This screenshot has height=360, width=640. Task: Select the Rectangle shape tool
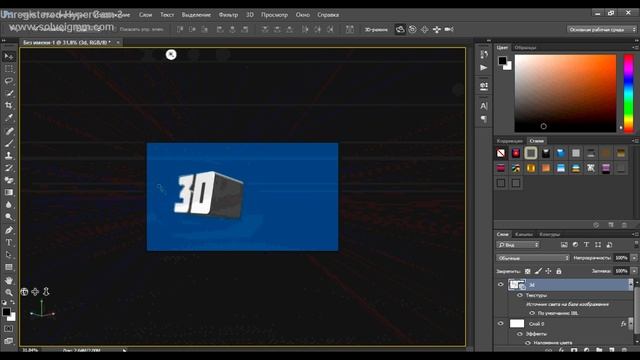coord(9,267)
